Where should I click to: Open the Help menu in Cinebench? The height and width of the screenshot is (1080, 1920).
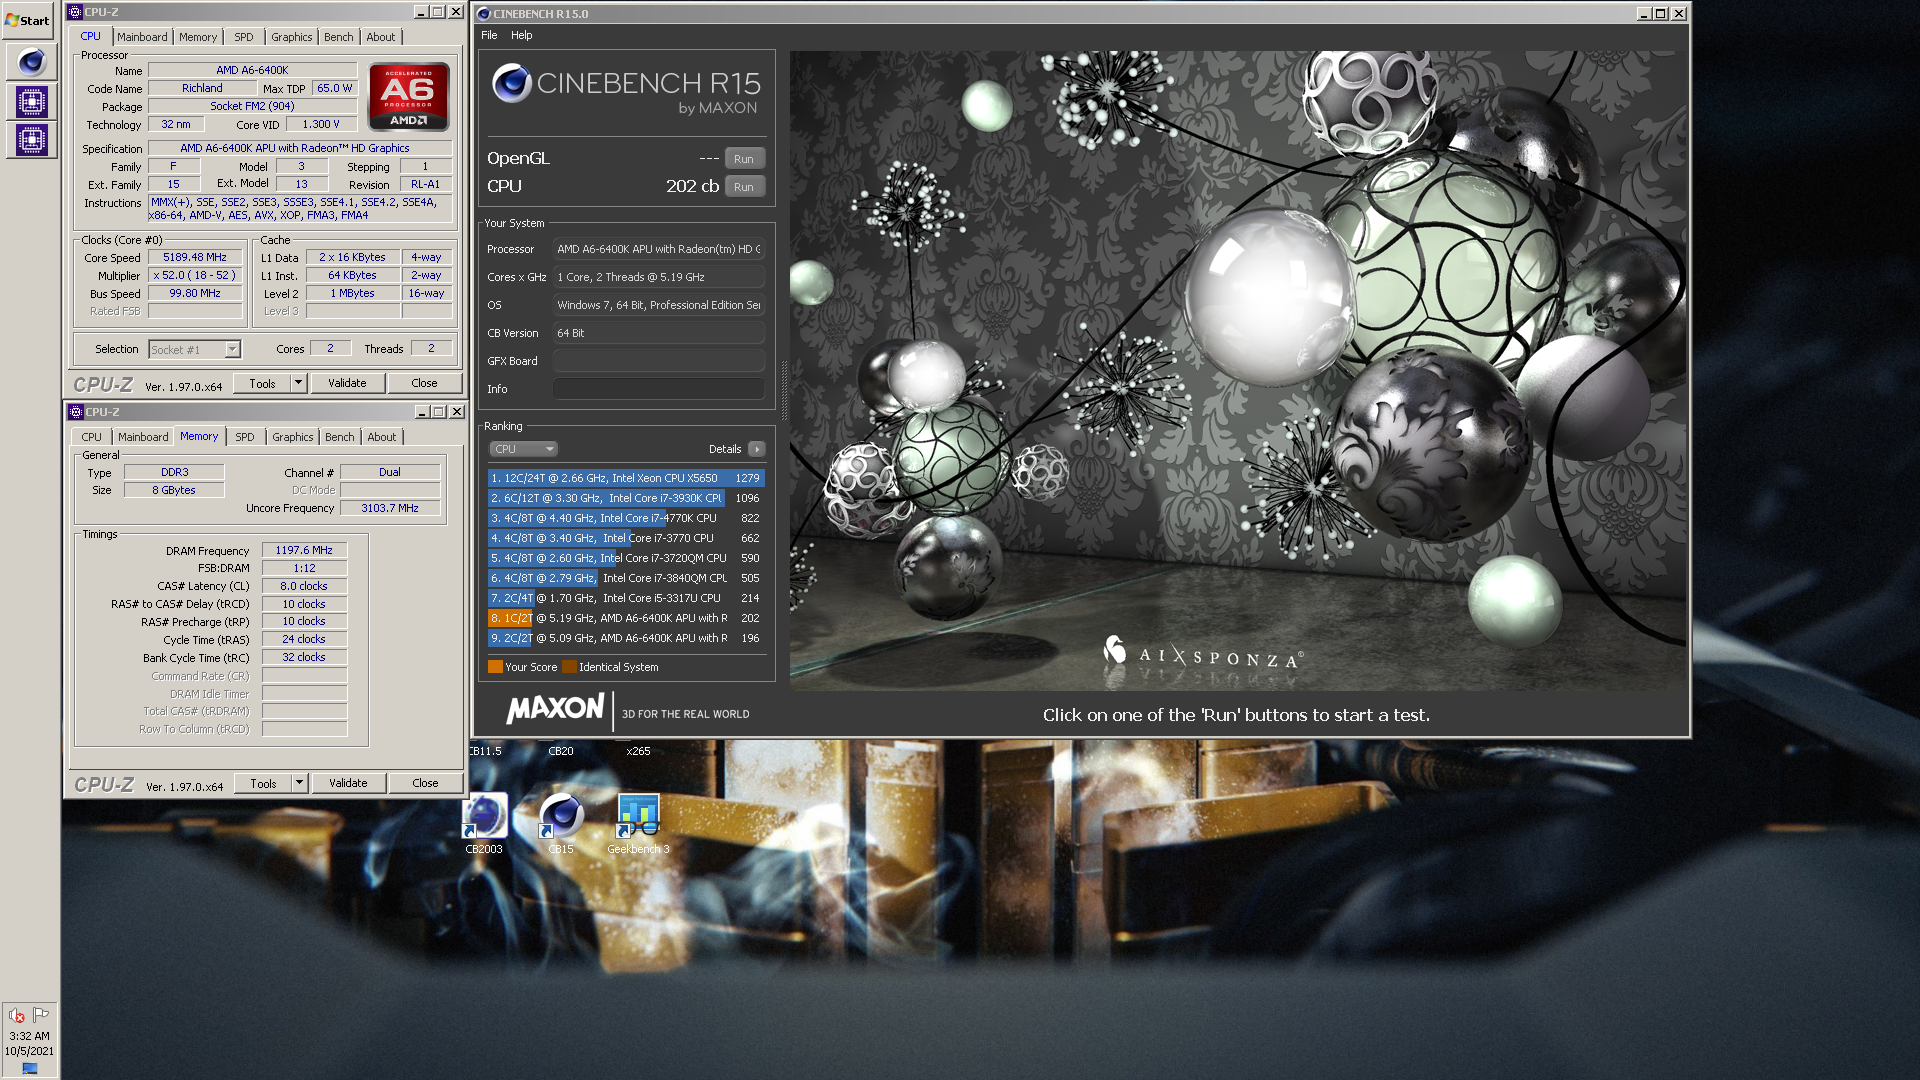[522, 35]
